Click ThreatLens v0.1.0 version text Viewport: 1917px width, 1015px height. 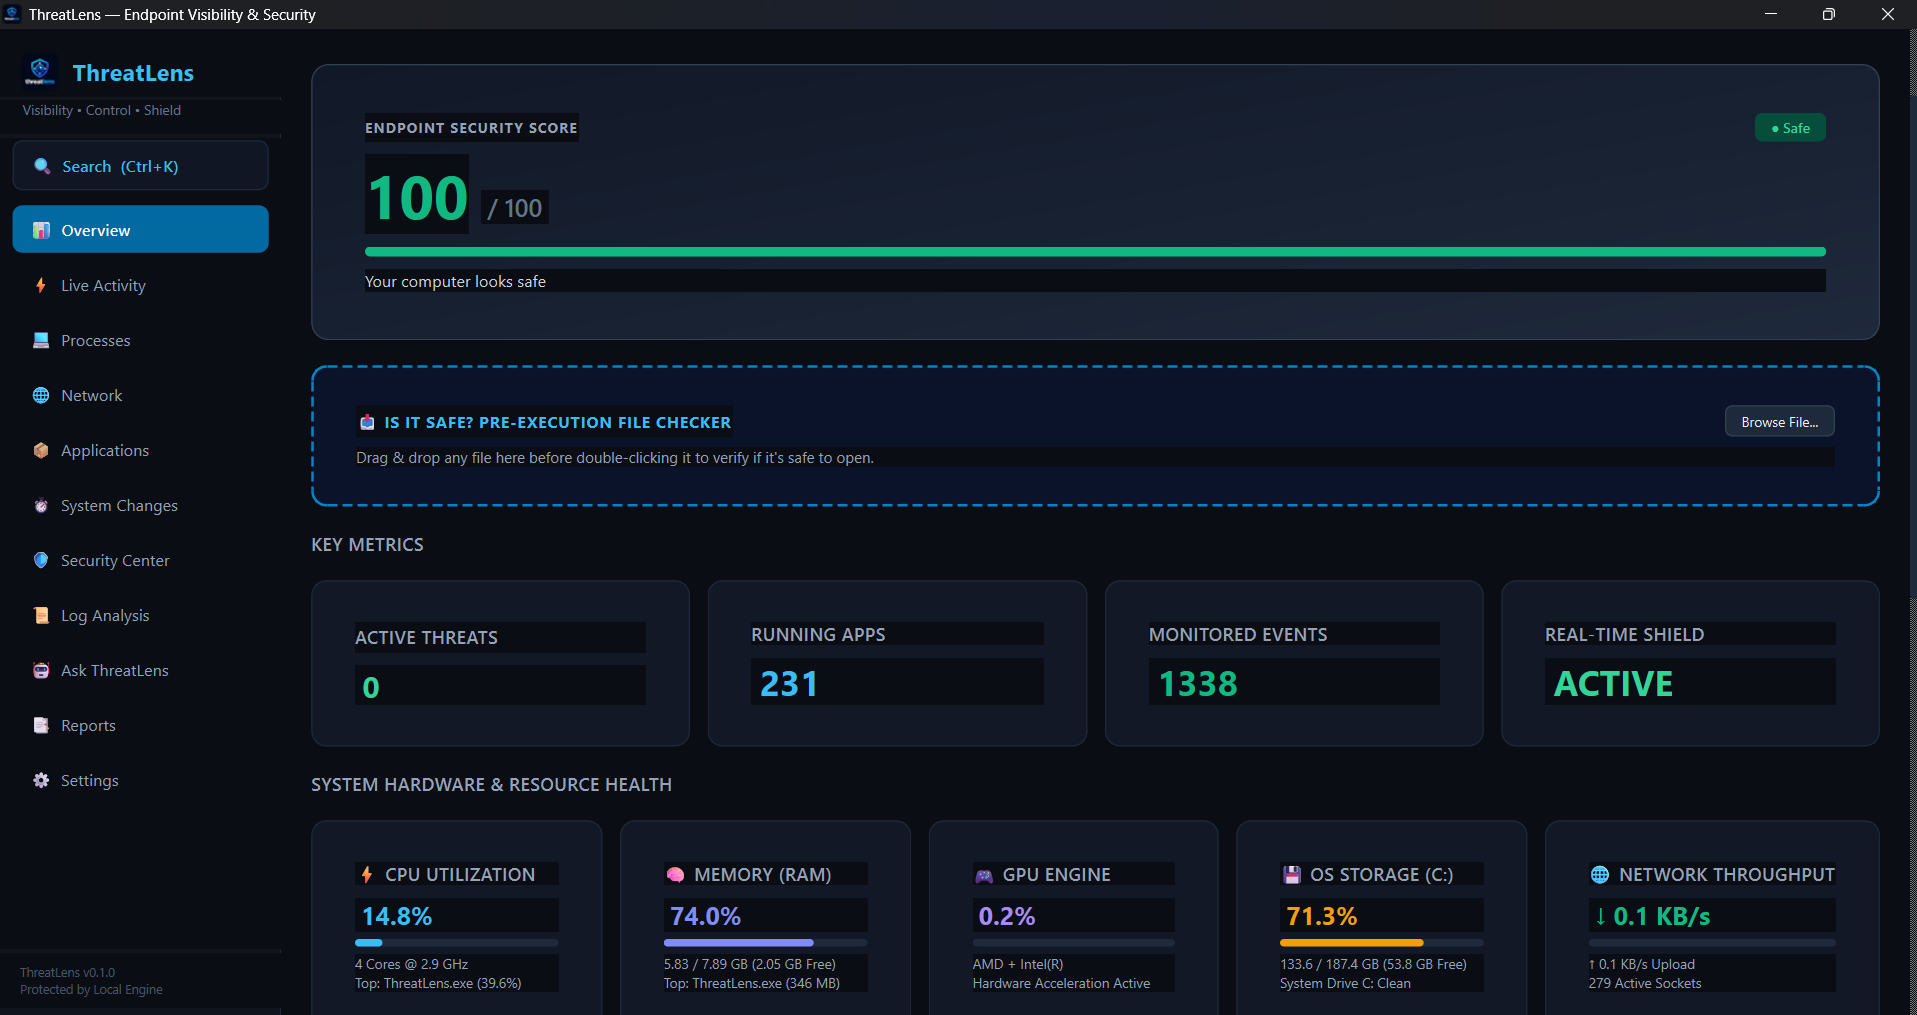(x=67, y=972)
